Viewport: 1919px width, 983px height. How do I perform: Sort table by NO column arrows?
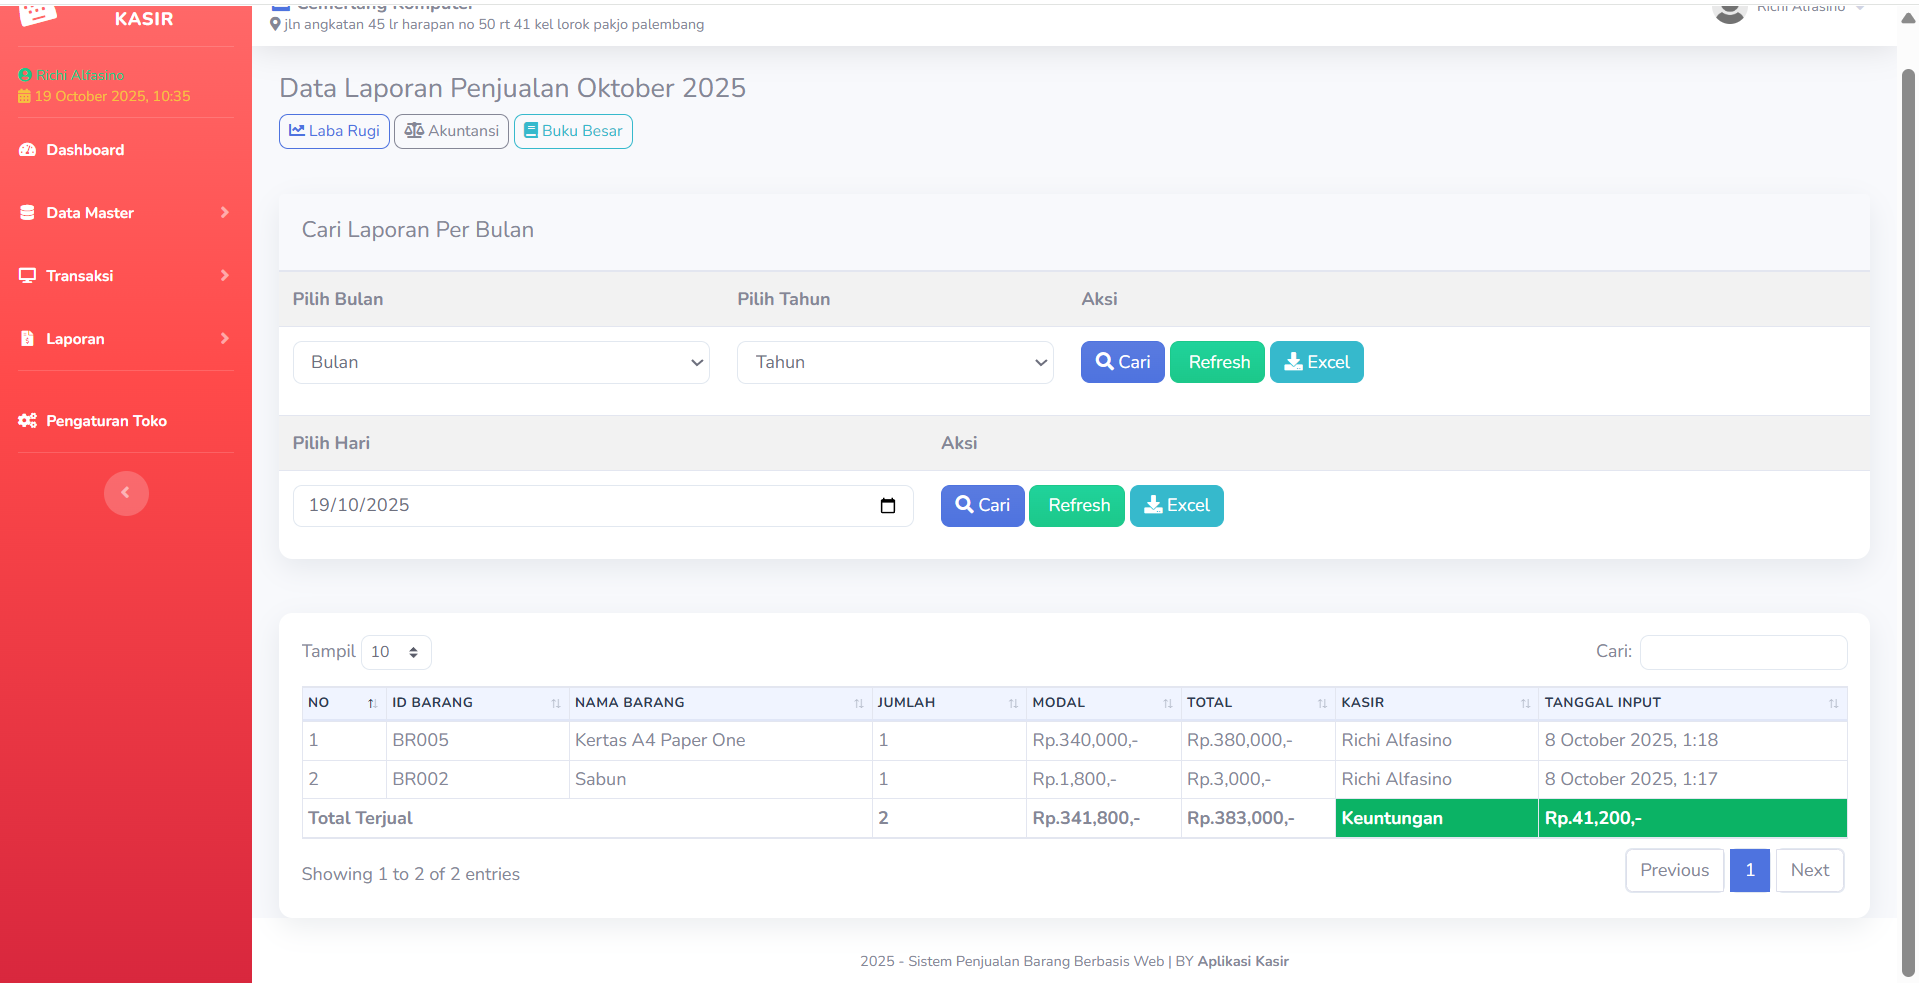tap(372, 704)
